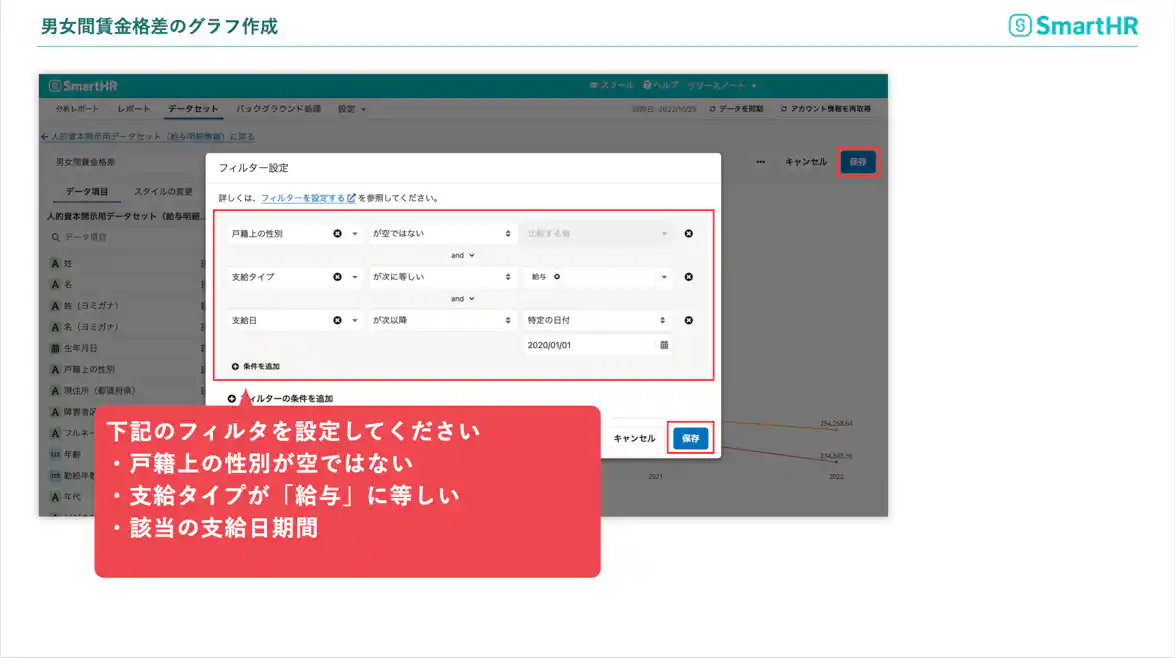The width and height of the screenshot is (1175, 658).
Task: Click the external link icon after フィルターを設定する
Action: pos(350,197)
